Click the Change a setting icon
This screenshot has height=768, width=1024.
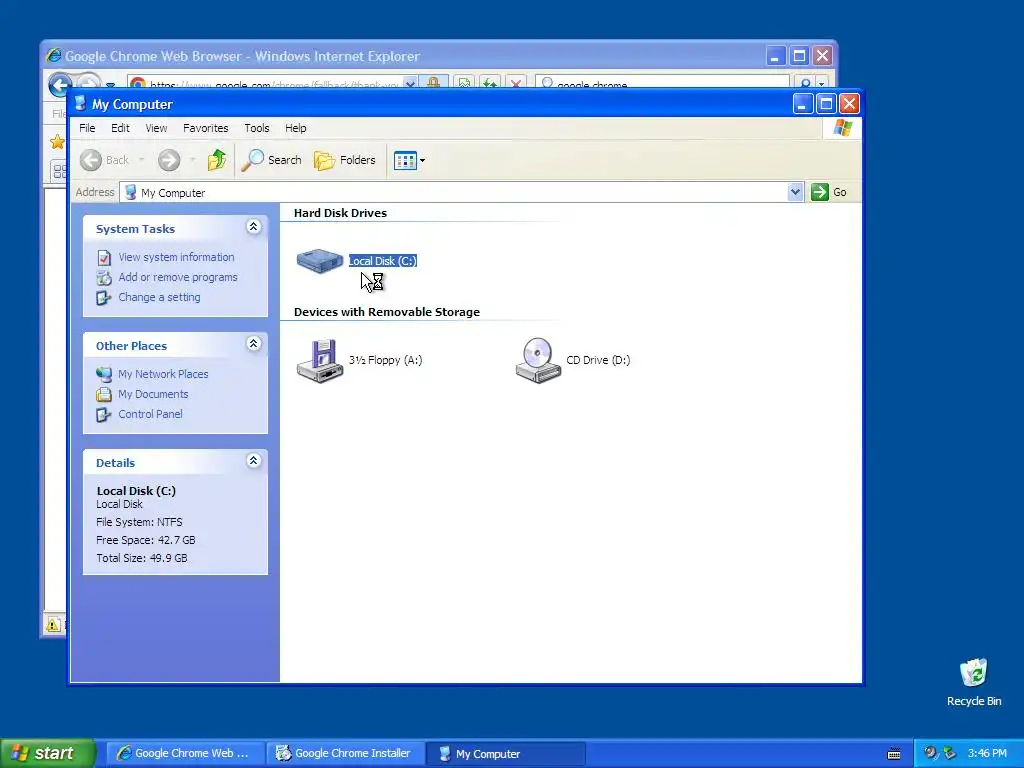click(x=104, y=298)
